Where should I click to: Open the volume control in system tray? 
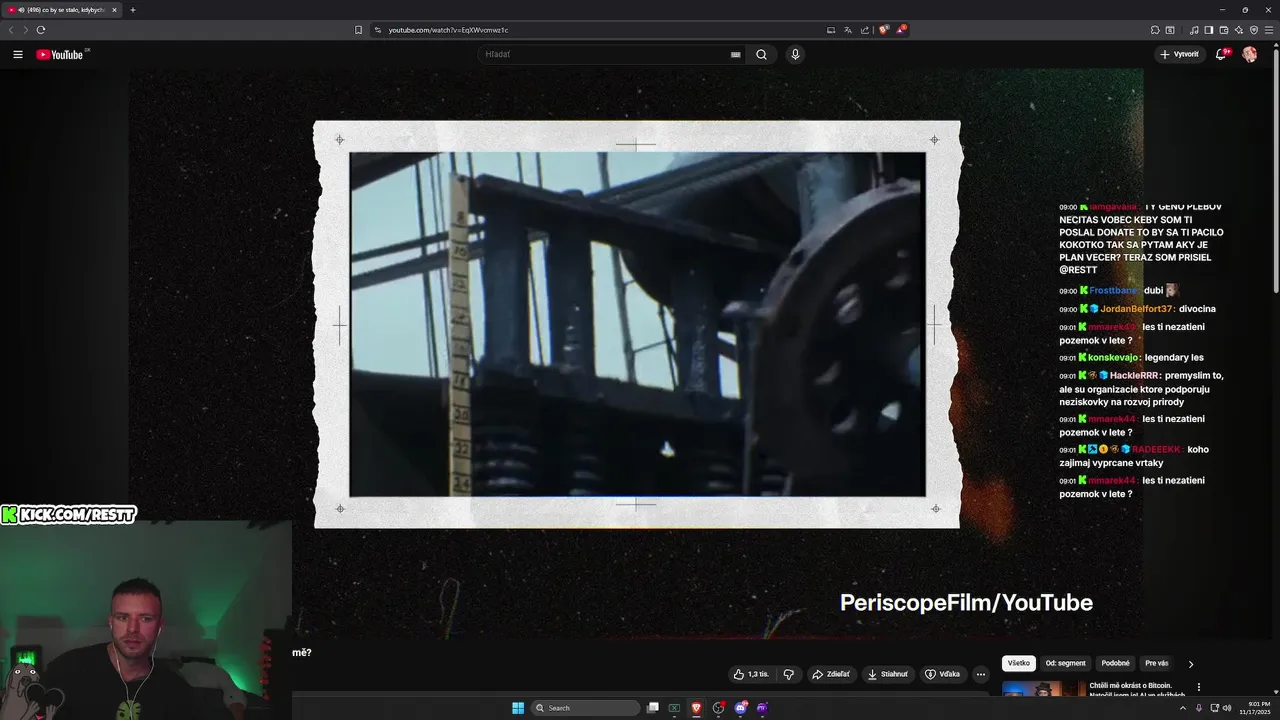pos(1227,708)
